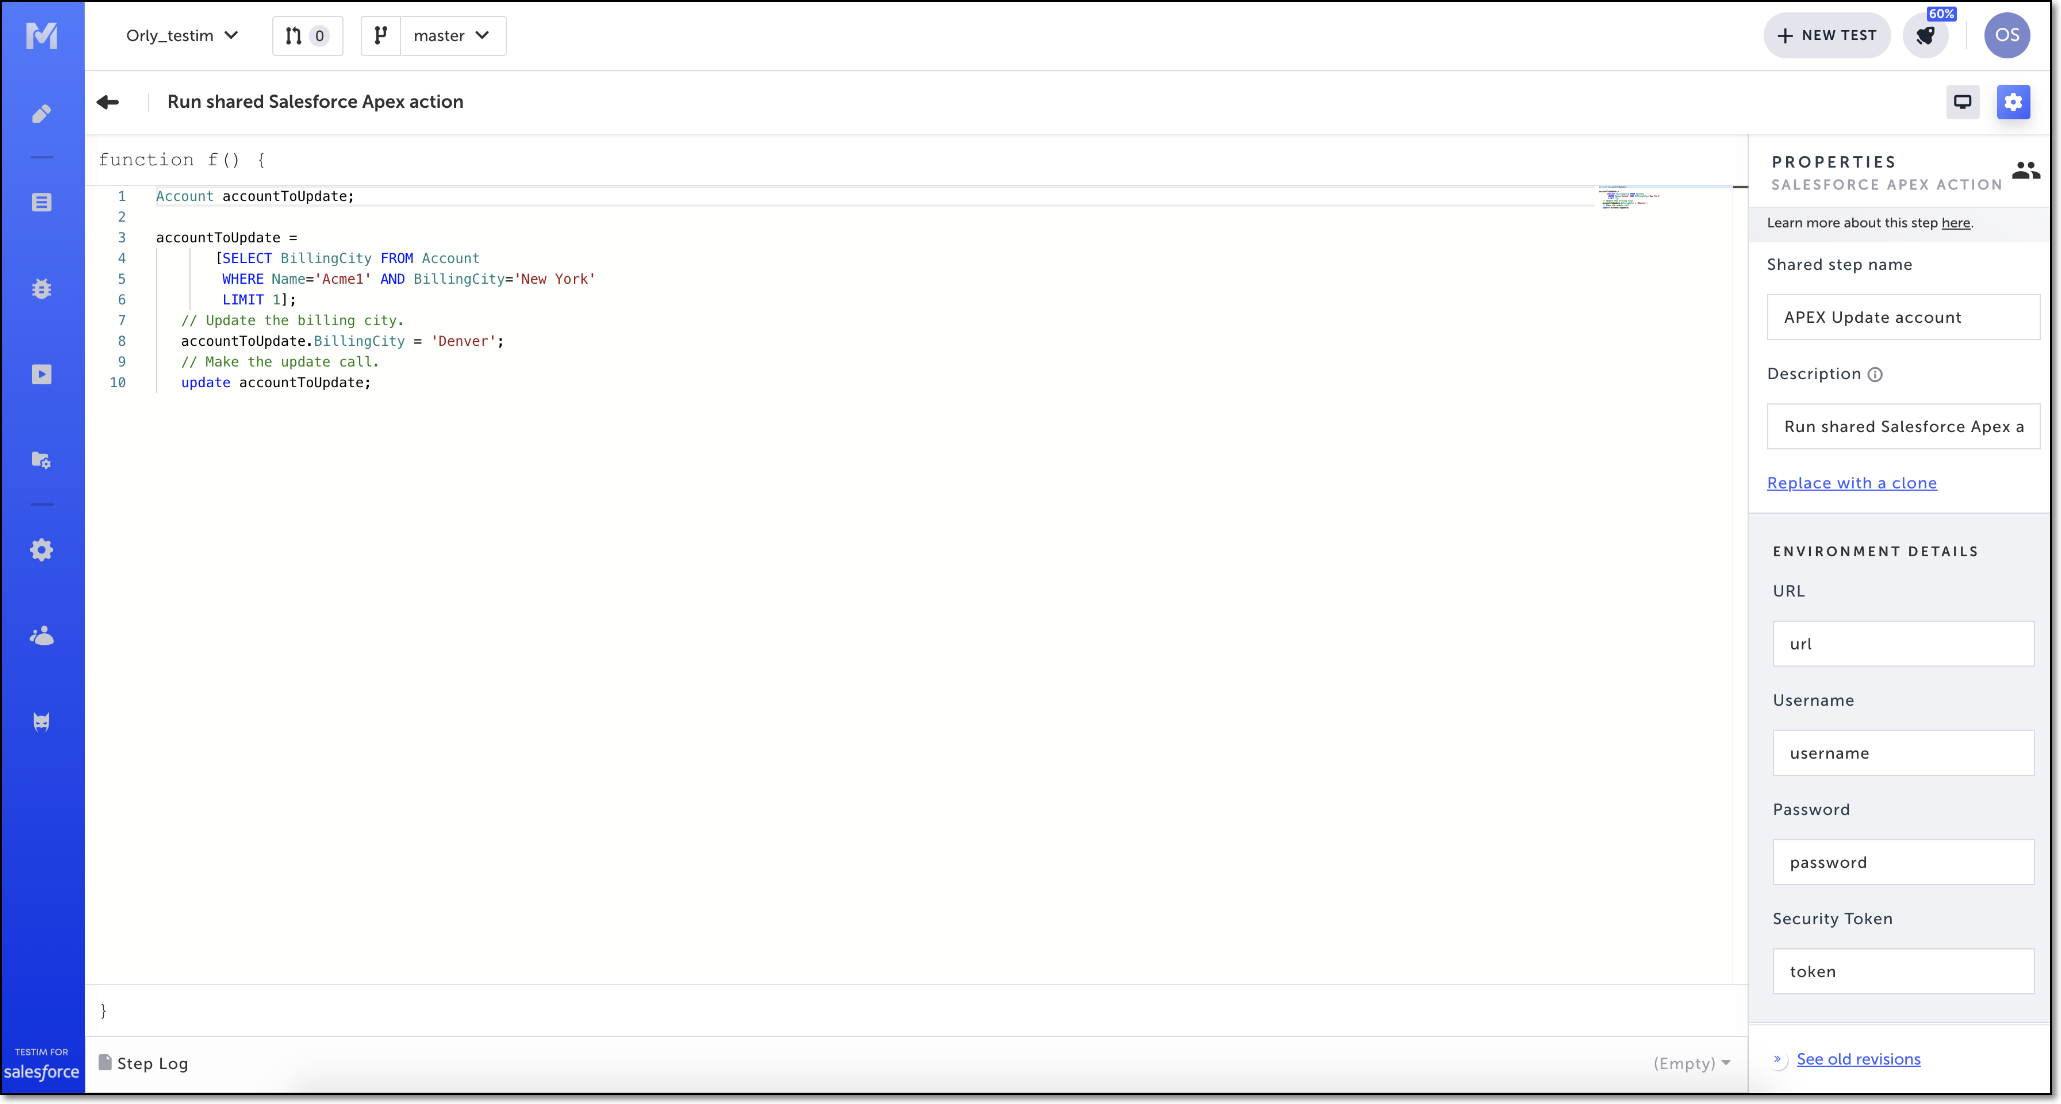Click the Replace with a clone link
The height and width of the screenshot is (1104, 2061).
click(1851, 483)
